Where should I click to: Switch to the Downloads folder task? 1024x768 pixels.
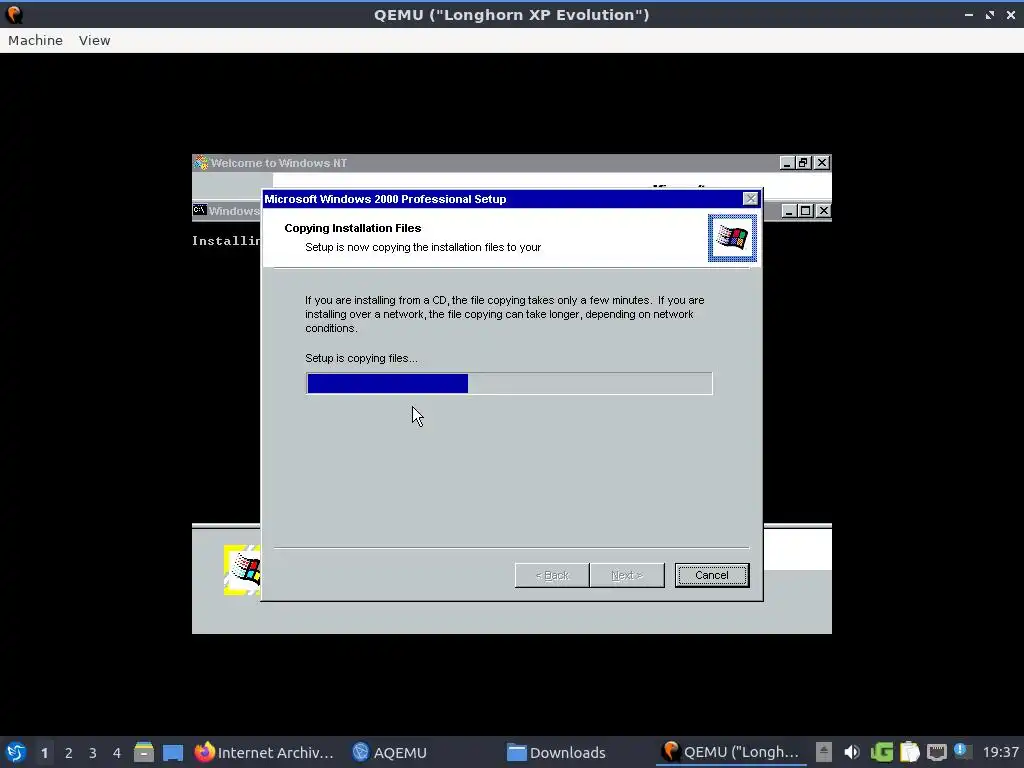tap(556, 752)
